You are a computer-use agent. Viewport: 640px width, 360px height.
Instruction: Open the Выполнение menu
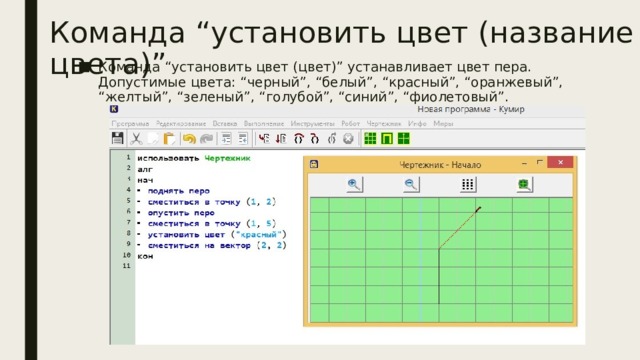click(264, 123)
